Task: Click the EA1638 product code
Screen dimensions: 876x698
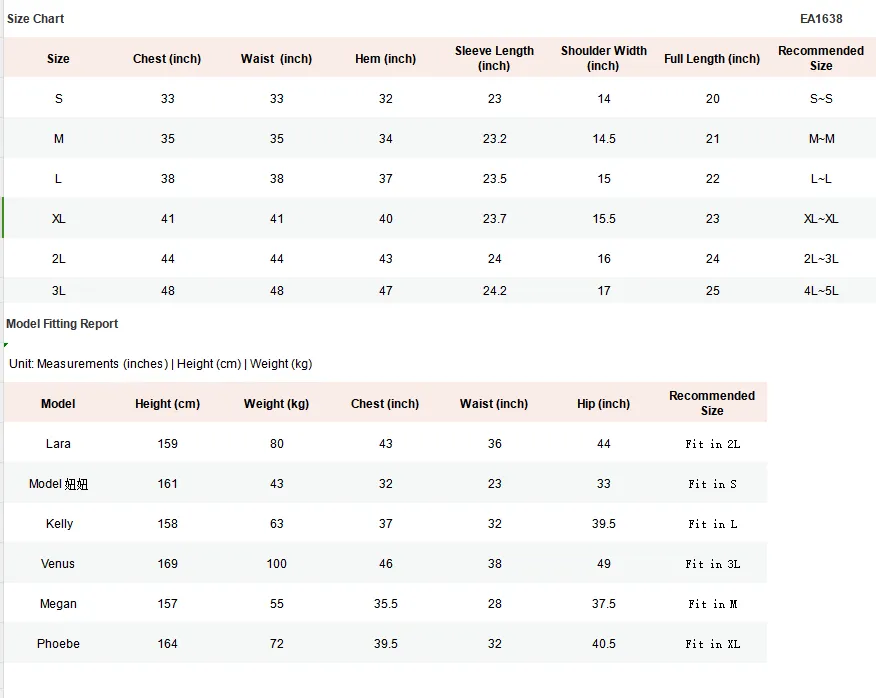Action: pos(821,19)
